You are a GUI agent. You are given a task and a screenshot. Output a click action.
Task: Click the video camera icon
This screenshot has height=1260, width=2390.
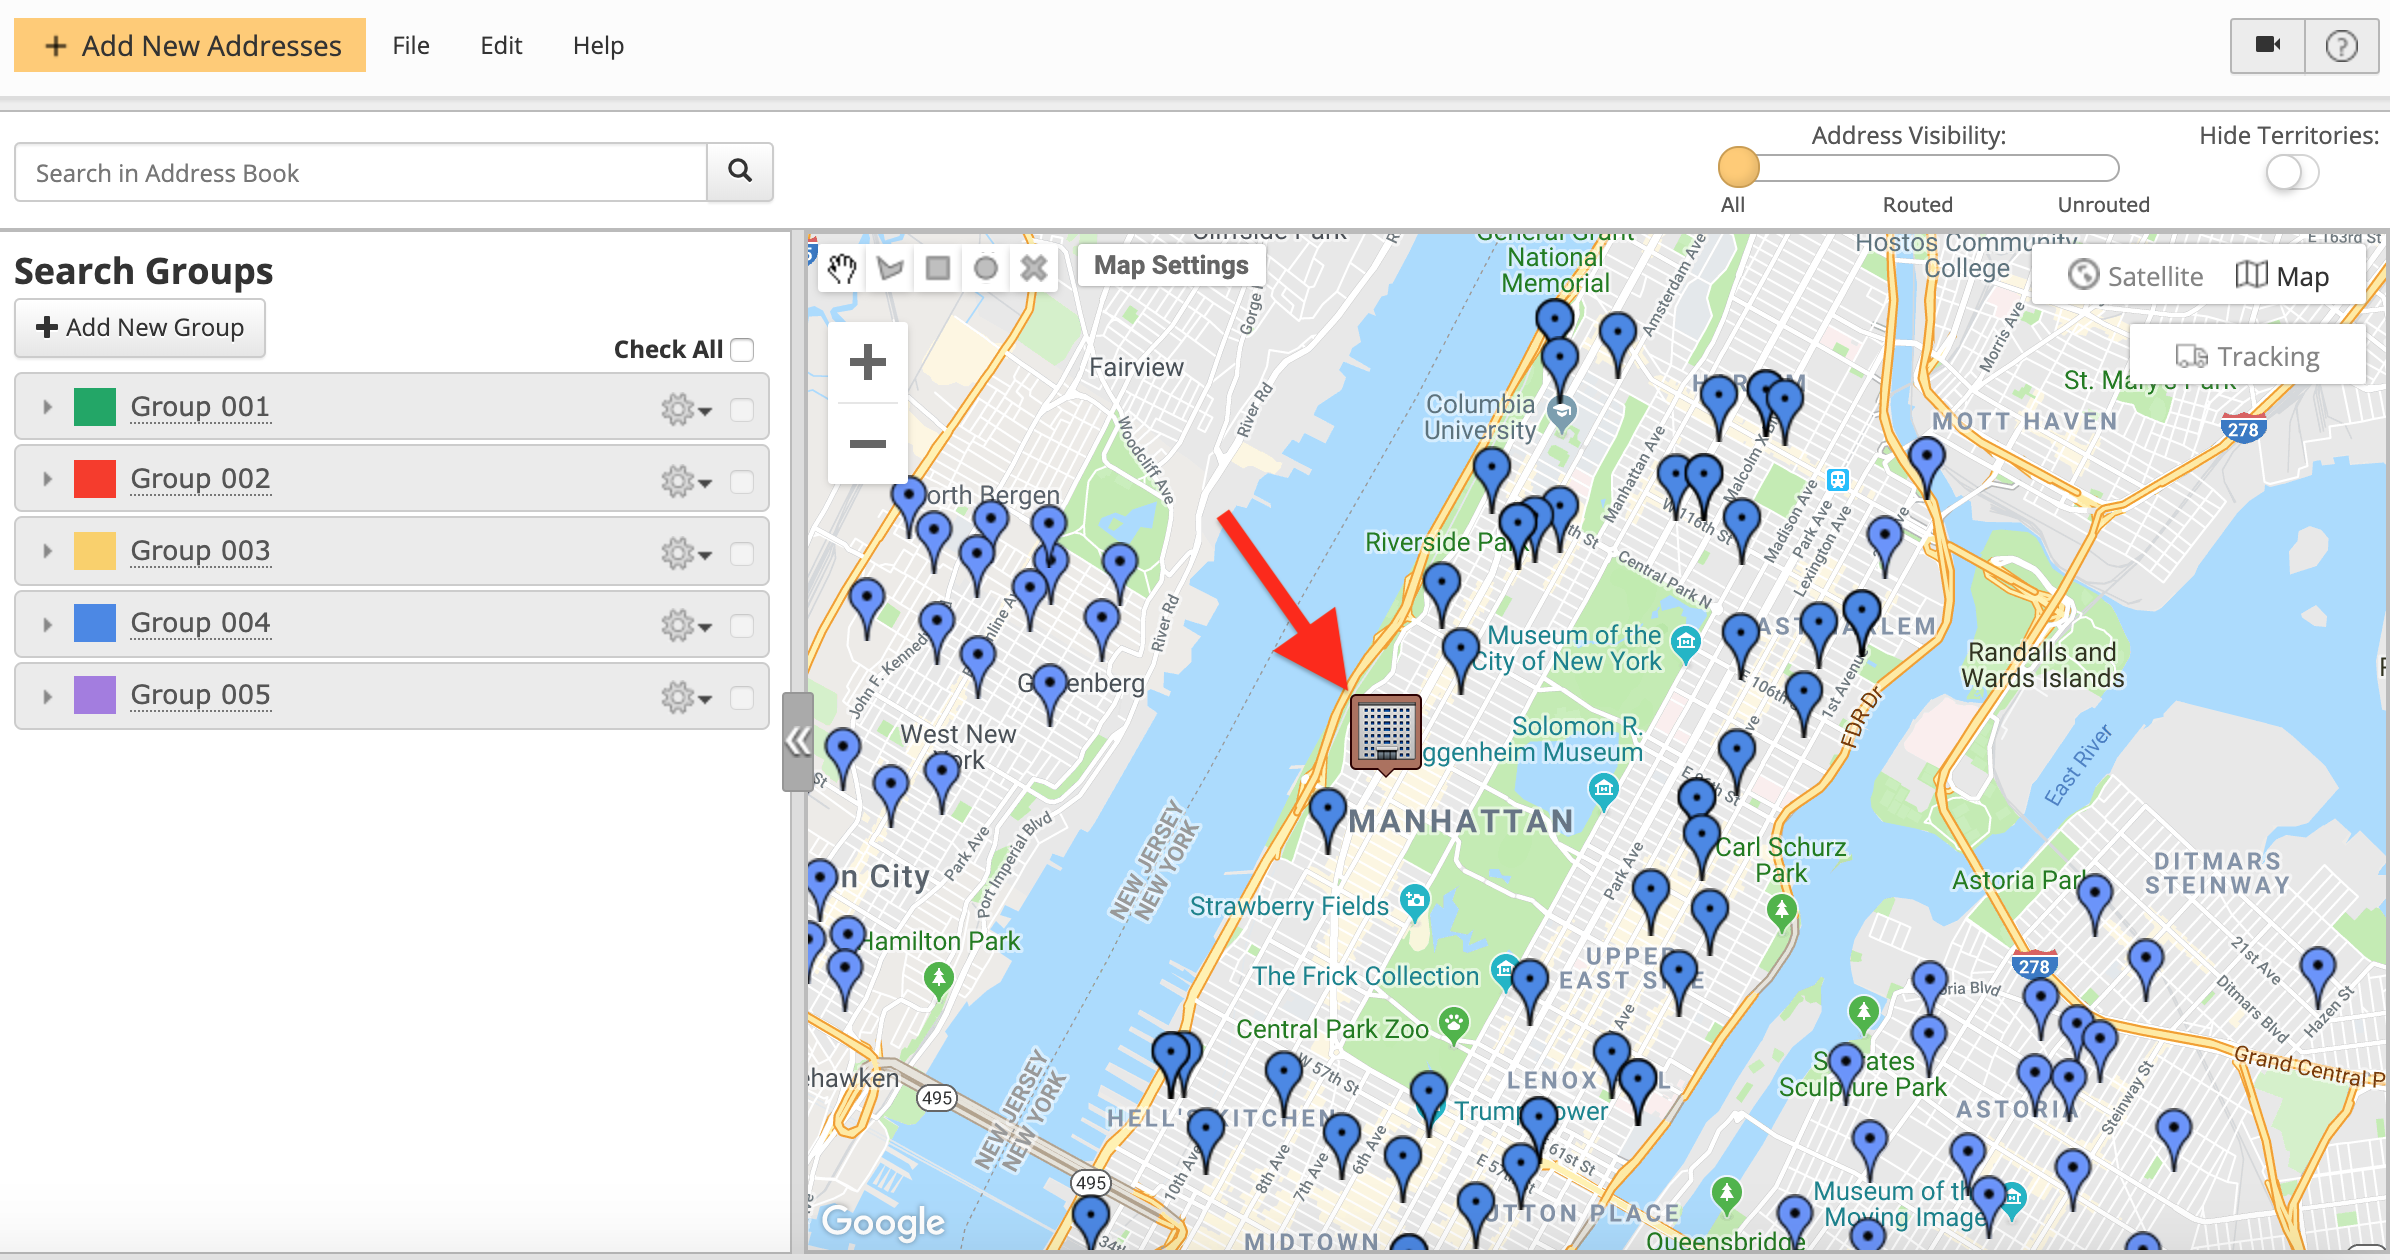pos(2267,45)
